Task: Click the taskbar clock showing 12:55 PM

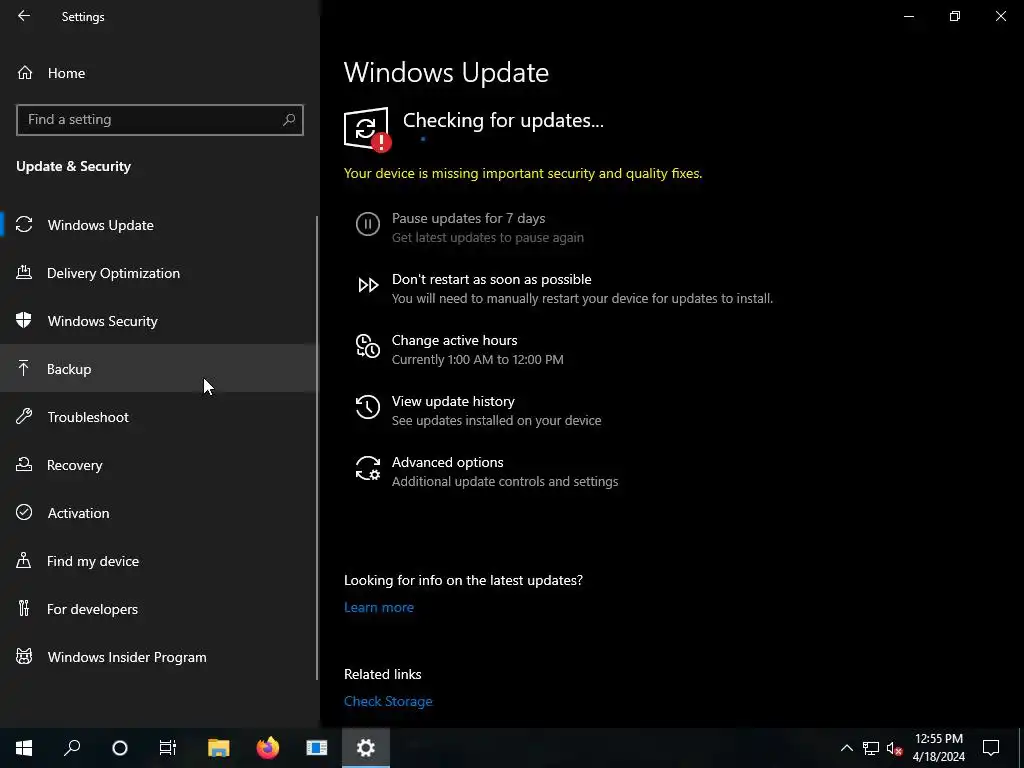Action: click(938, 739)
